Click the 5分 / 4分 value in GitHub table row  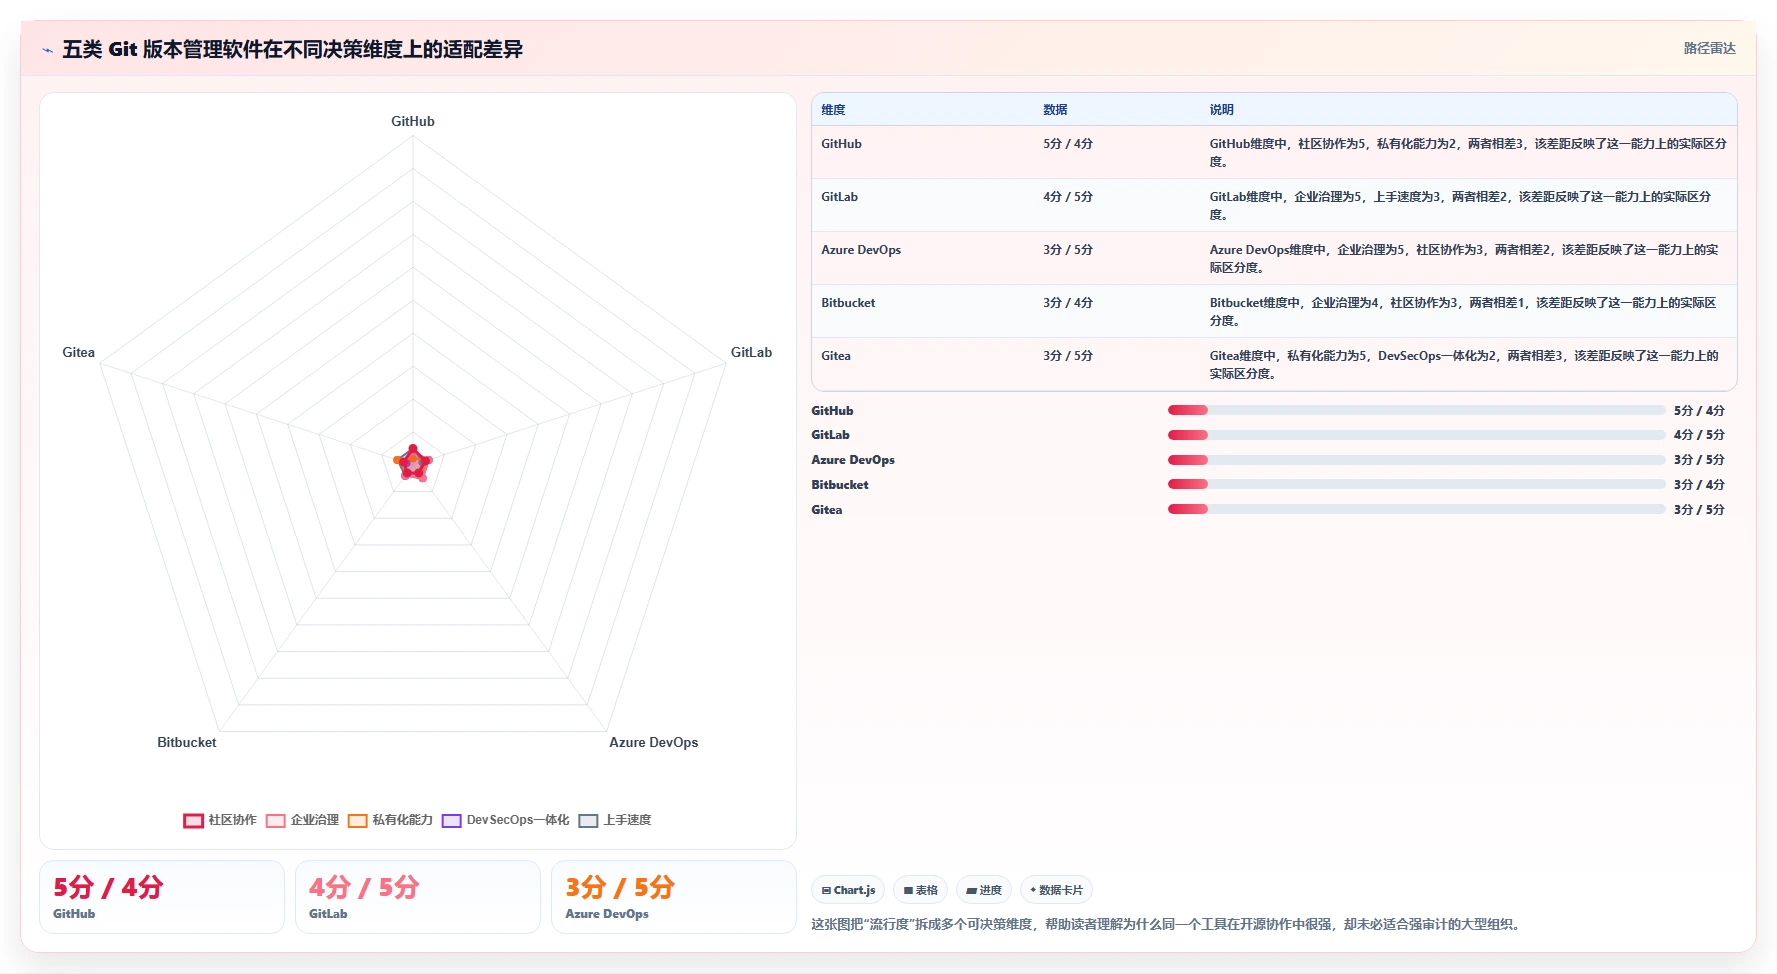(1068, 144)
